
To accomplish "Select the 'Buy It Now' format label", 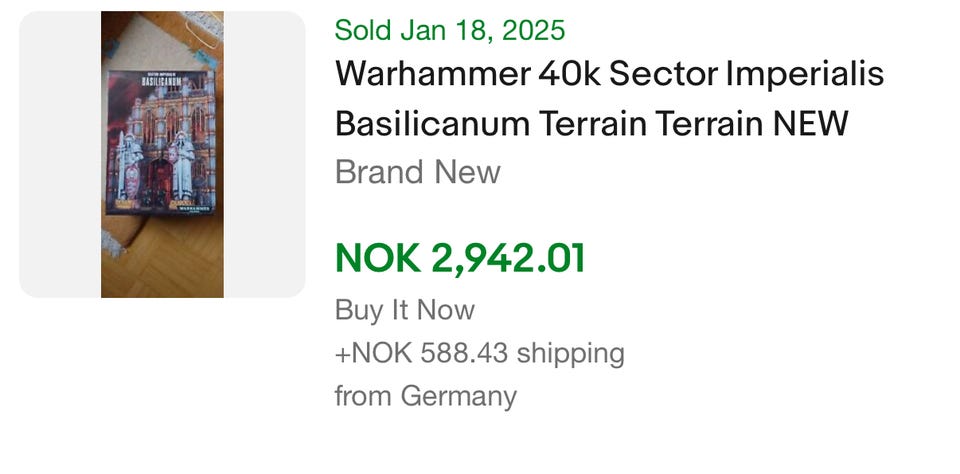I will point(404,310).
